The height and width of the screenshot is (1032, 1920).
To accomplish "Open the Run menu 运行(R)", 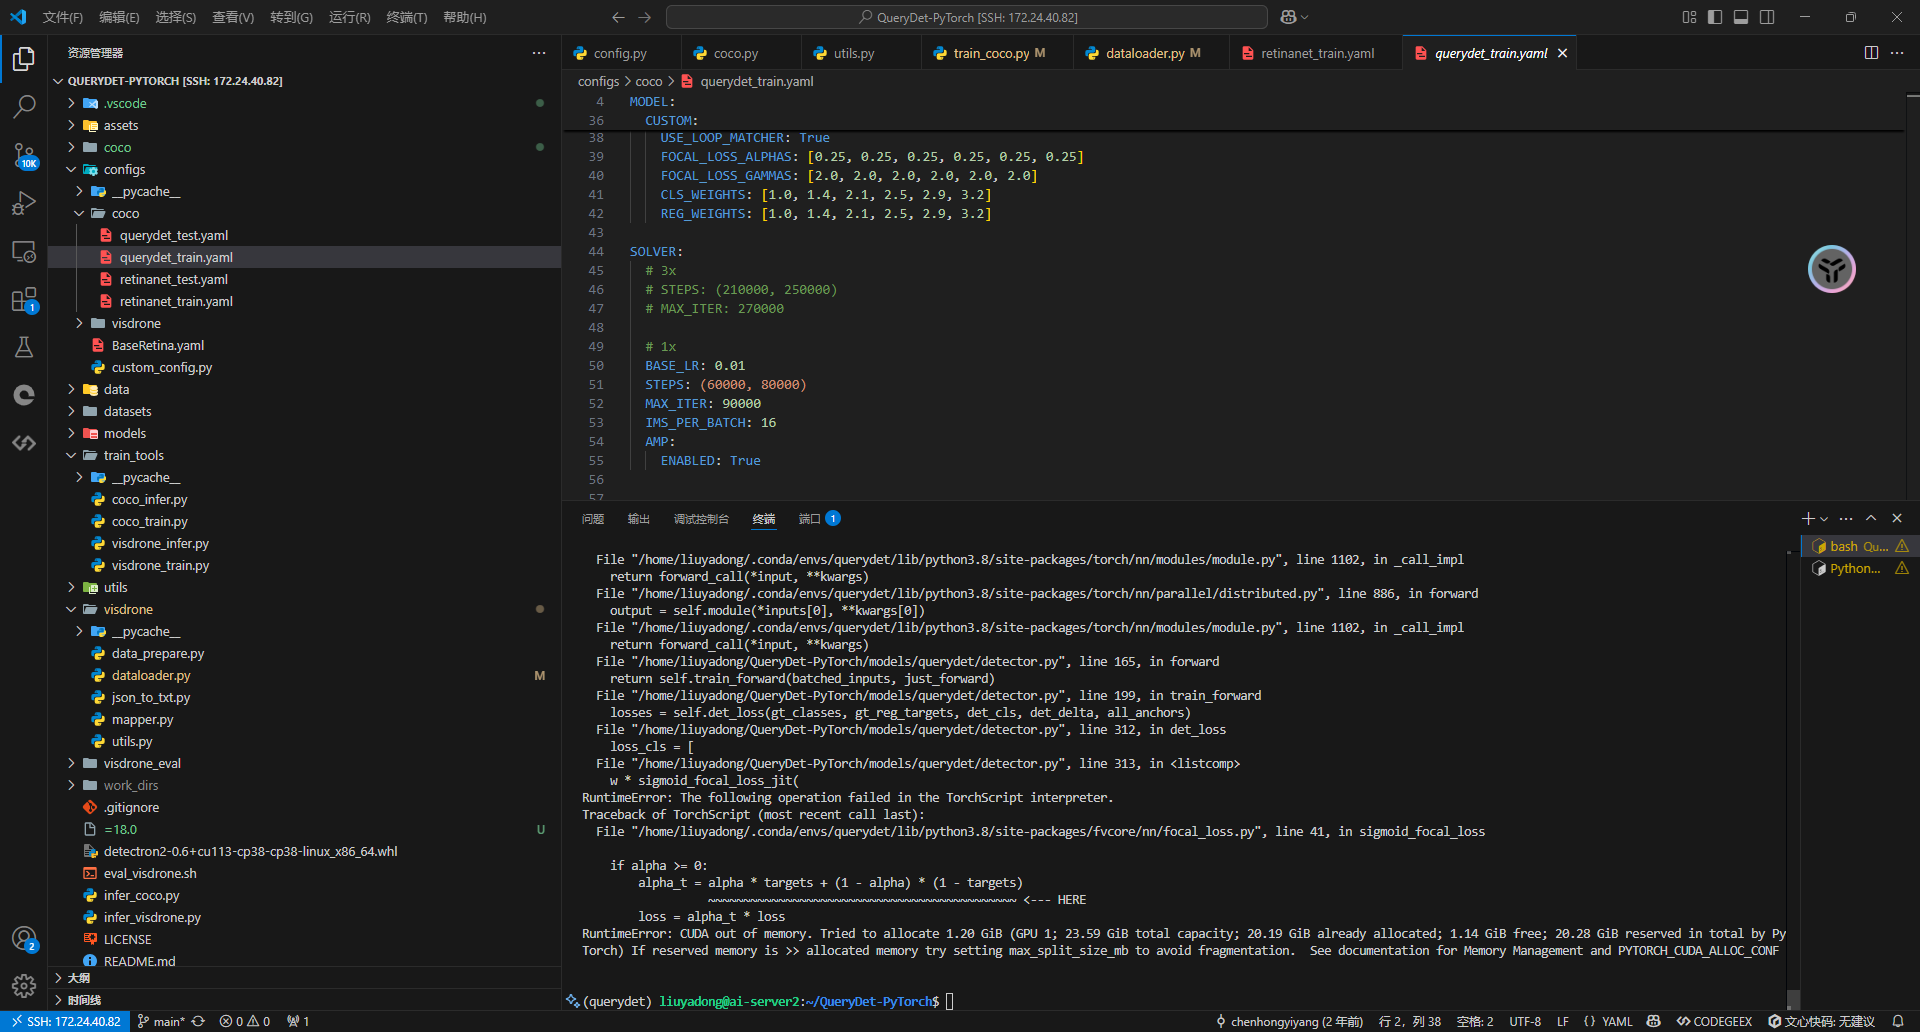I will tap(349, 17).
